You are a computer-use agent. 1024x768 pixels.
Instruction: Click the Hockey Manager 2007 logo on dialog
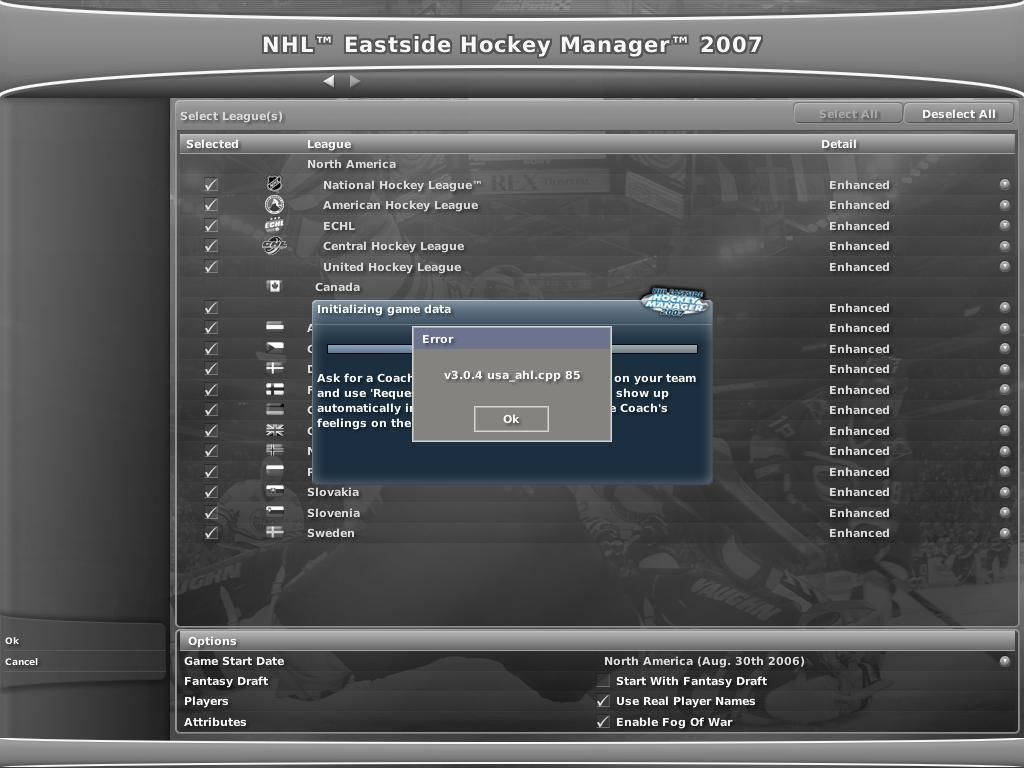pos(675,302)
